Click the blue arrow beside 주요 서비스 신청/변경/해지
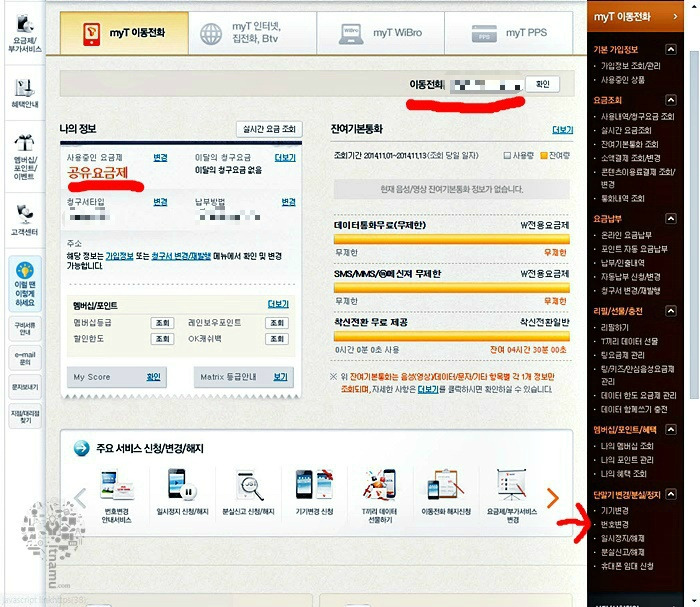Image resolution: width=700 pixels, height=607 pixels. (x=81, y=448)
